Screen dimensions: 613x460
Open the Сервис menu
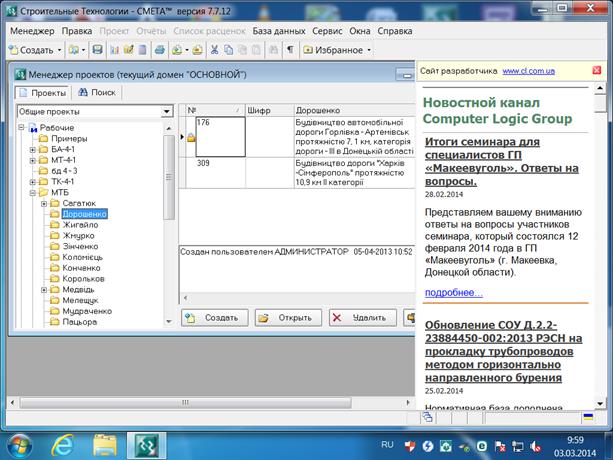[327, 31]
